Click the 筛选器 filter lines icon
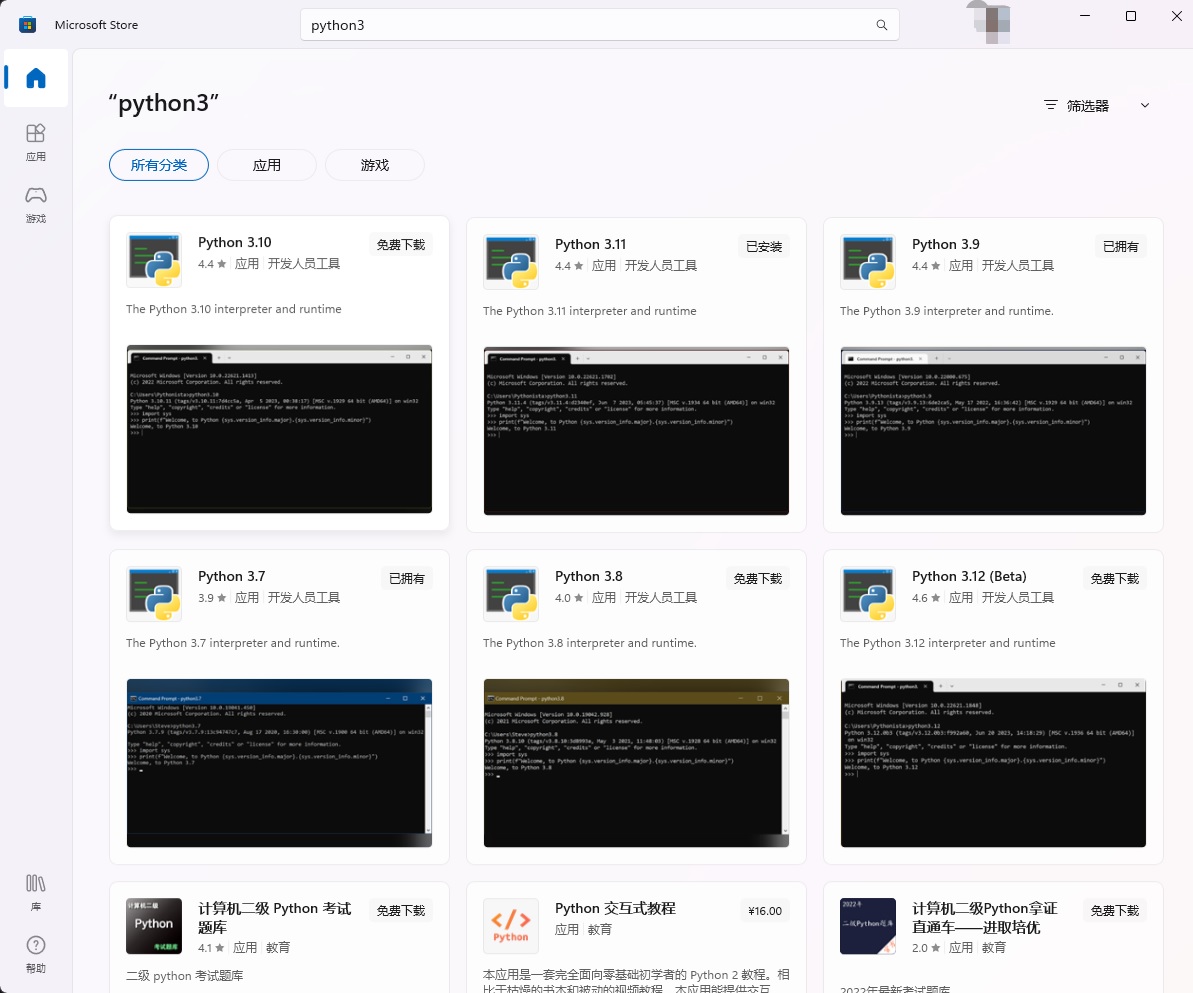Screen dimensions: 1193x993 tap(1051, 105)
